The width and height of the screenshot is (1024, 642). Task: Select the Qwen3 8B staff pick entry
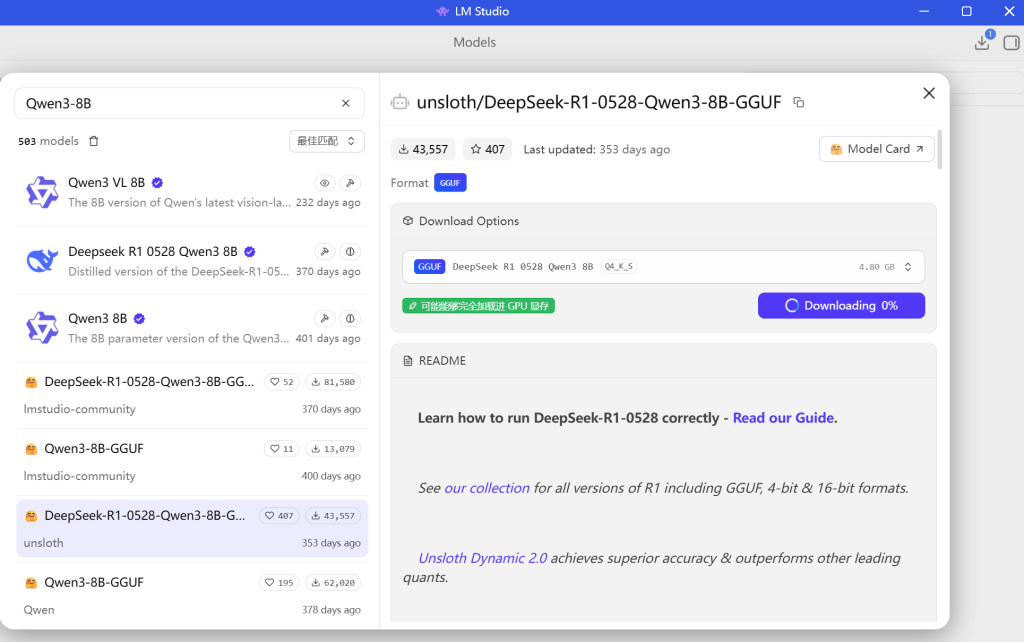tap(192, 328)
